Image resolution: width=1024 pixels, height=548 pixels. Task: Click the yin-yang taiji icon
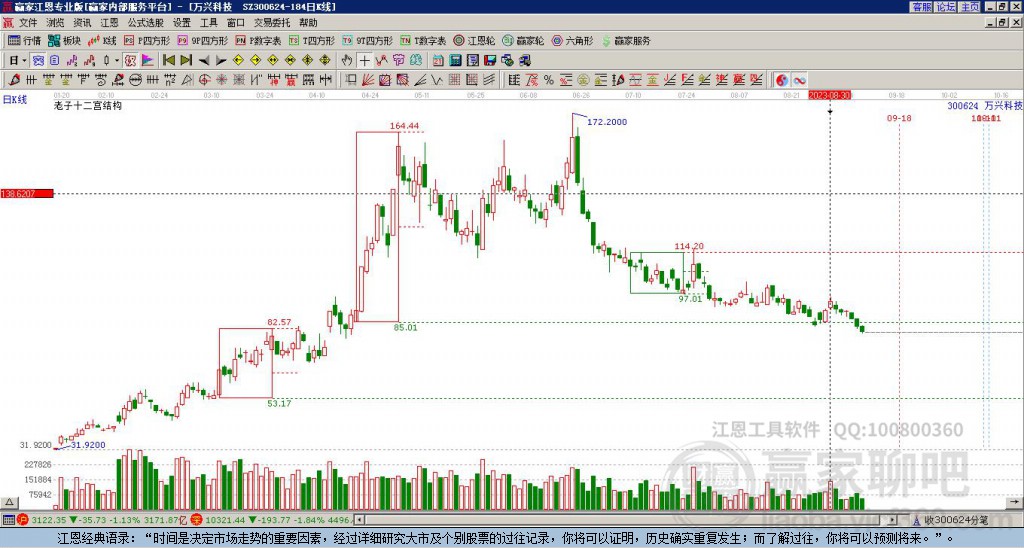(782, 80)
